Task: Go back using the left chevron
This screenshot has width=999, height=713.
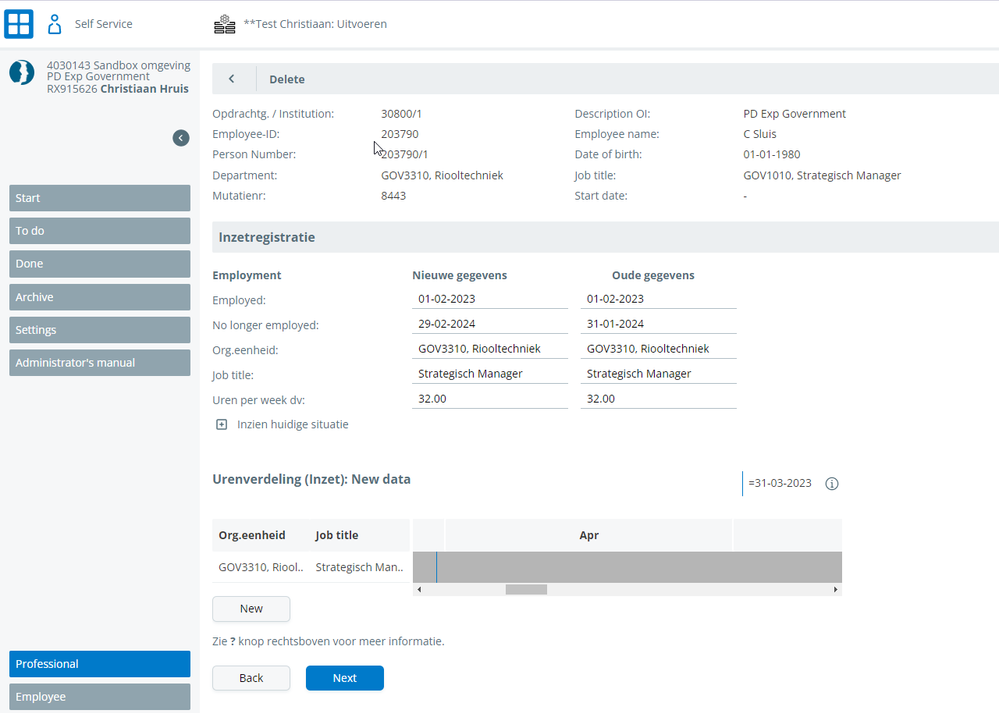Action: (232, 79)
